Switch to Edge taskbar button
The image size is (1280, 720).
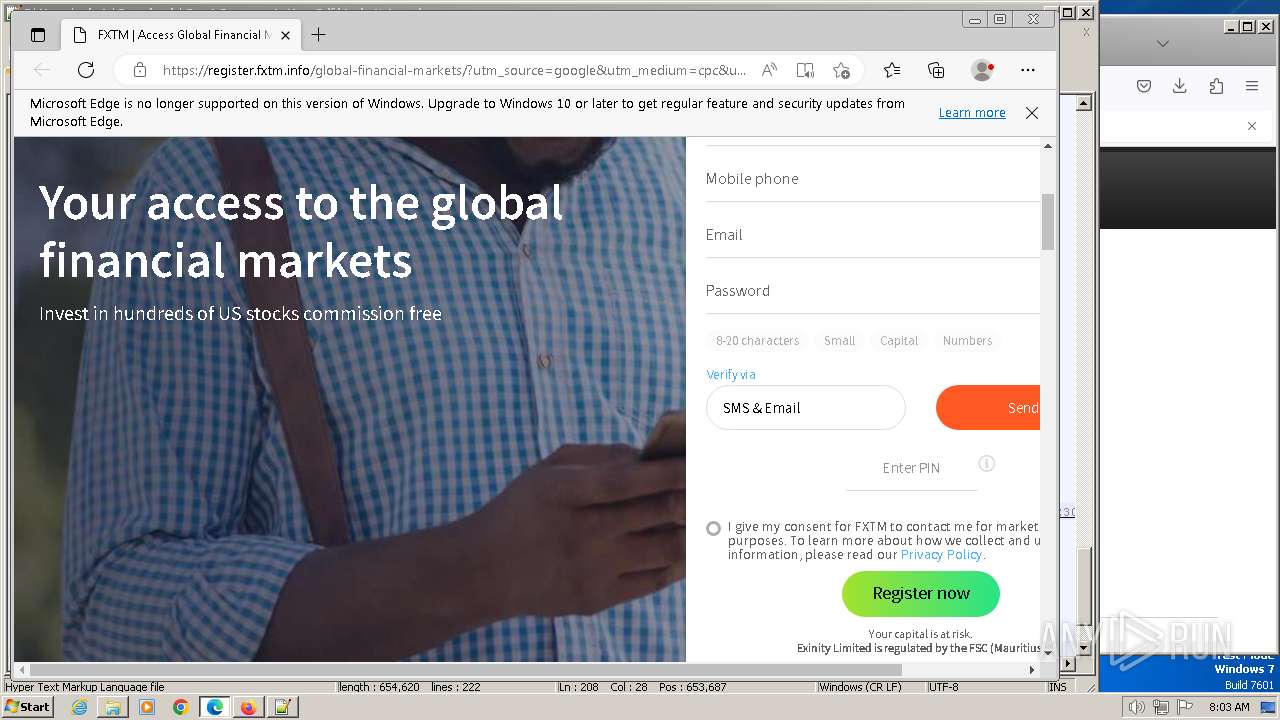(x=214, y=707)
